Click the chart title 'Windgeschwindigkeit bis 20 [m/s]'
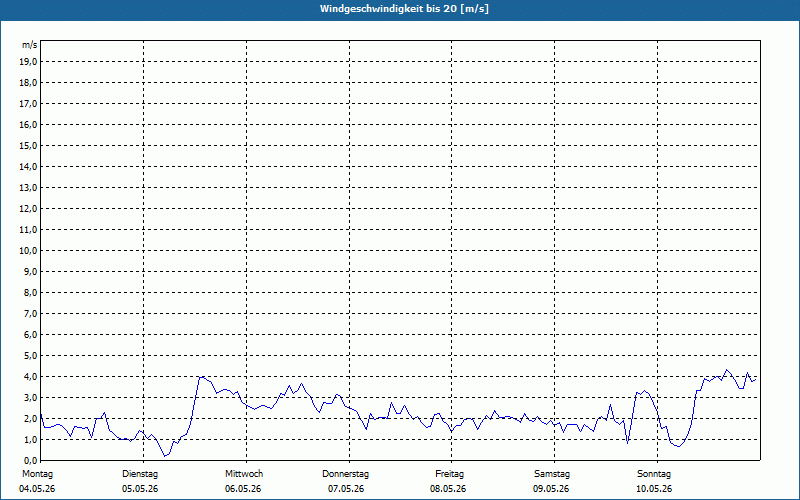 (x=404, y=9)
